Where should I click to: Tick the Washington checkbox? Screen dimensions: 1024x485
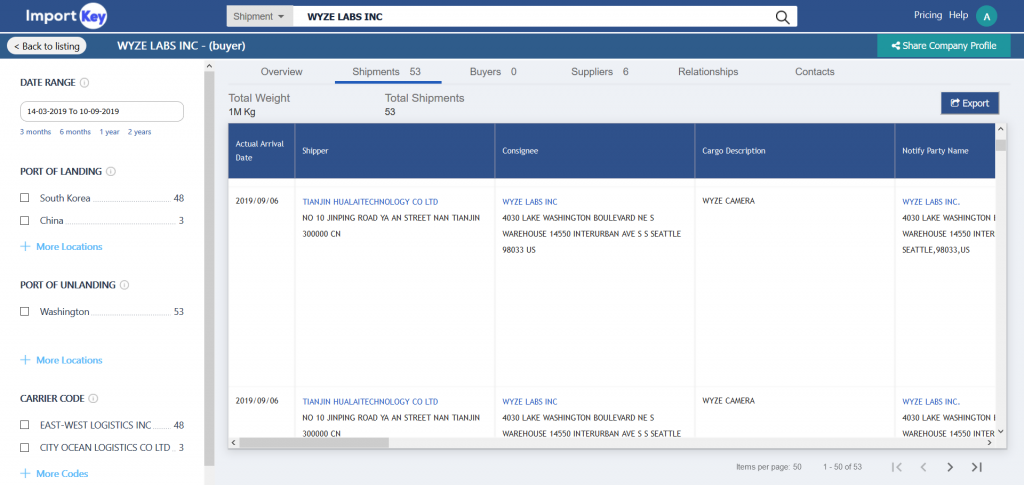pos(25,311)
